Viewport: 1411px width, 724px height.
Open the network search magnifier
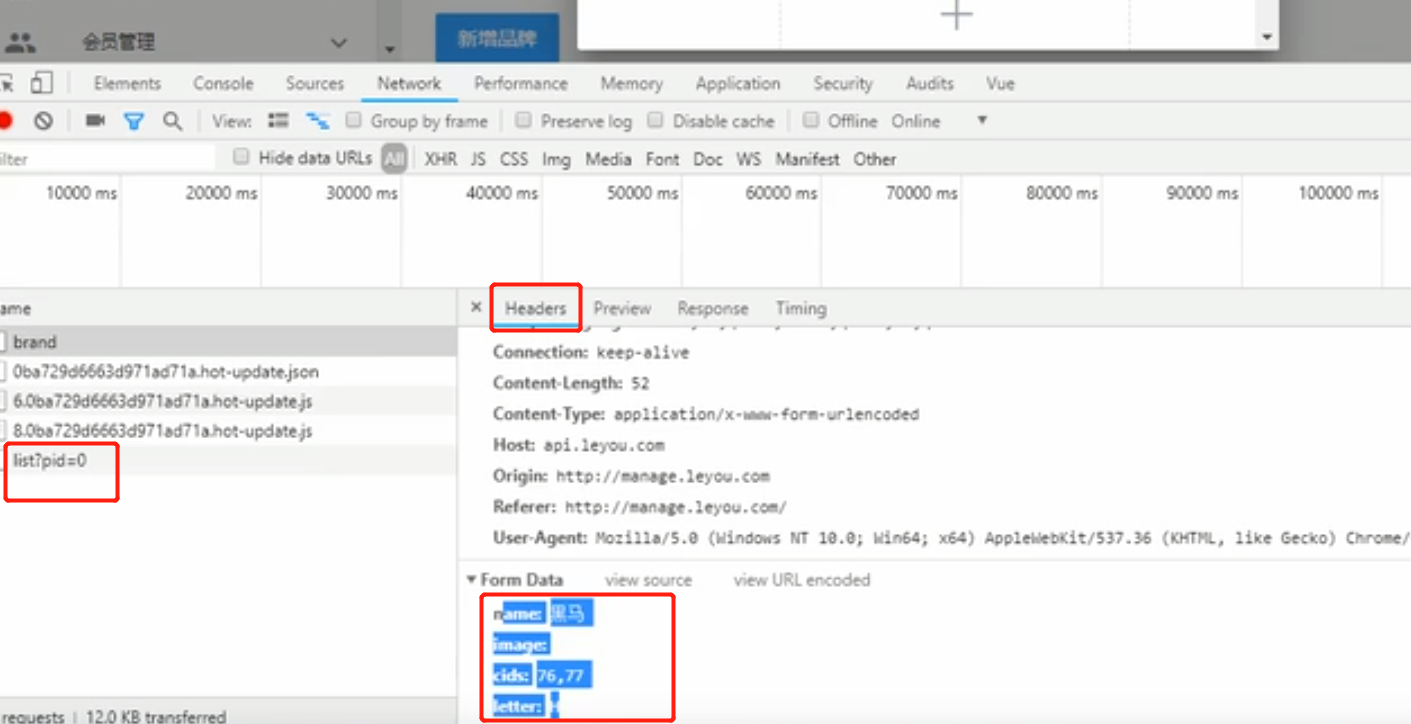172,121
